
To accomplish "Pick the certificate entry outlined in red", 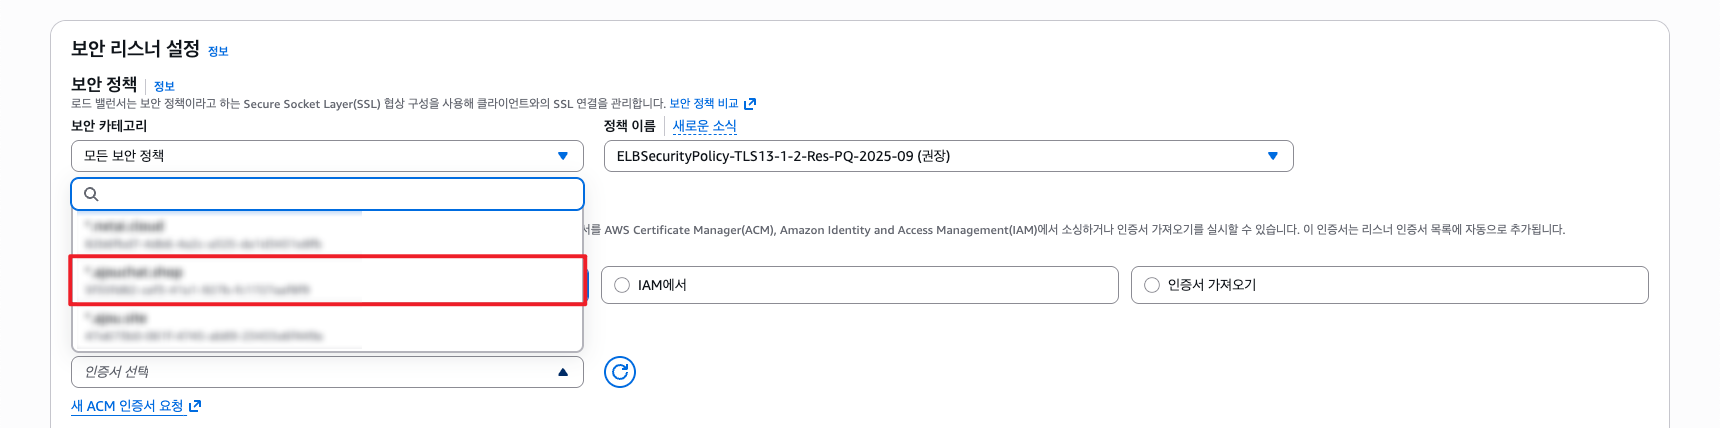I will pyautogui.click(x=327, y=280).
